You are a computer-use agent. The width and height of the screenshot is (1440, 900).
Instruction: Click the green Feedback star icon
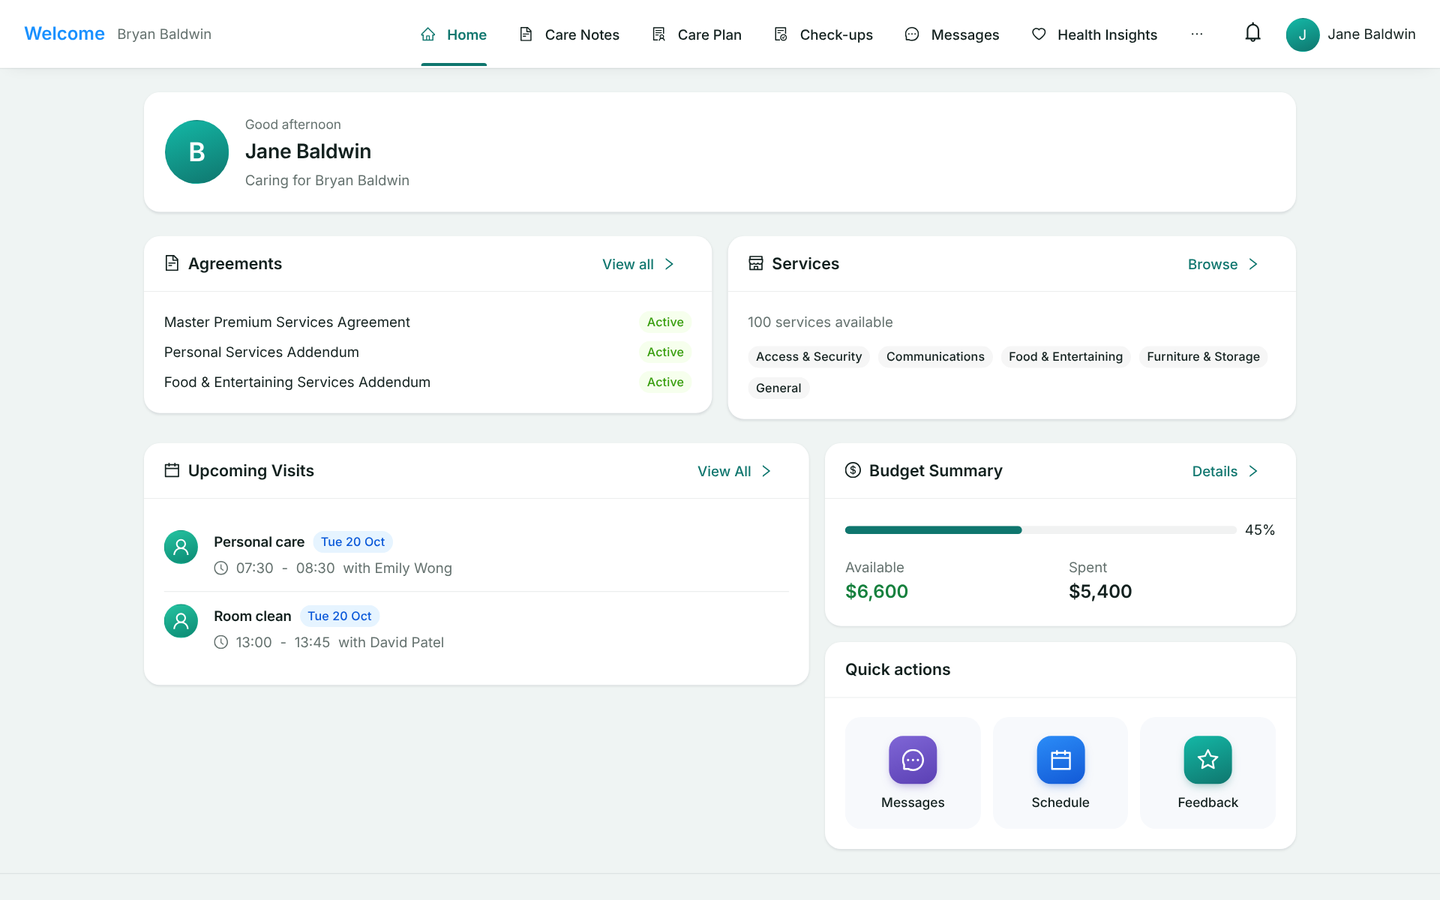pyautogui.click(x=1208, y=760)
